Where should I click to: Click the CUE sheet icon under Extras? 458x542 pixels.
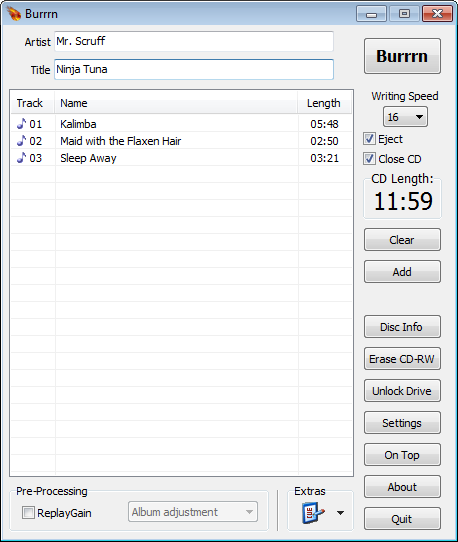[x=313, y=513]
